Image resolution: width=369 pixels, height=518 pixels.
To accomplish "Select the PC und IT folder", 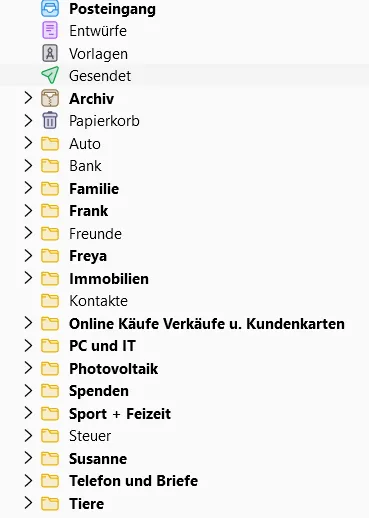I will [102, 346].
